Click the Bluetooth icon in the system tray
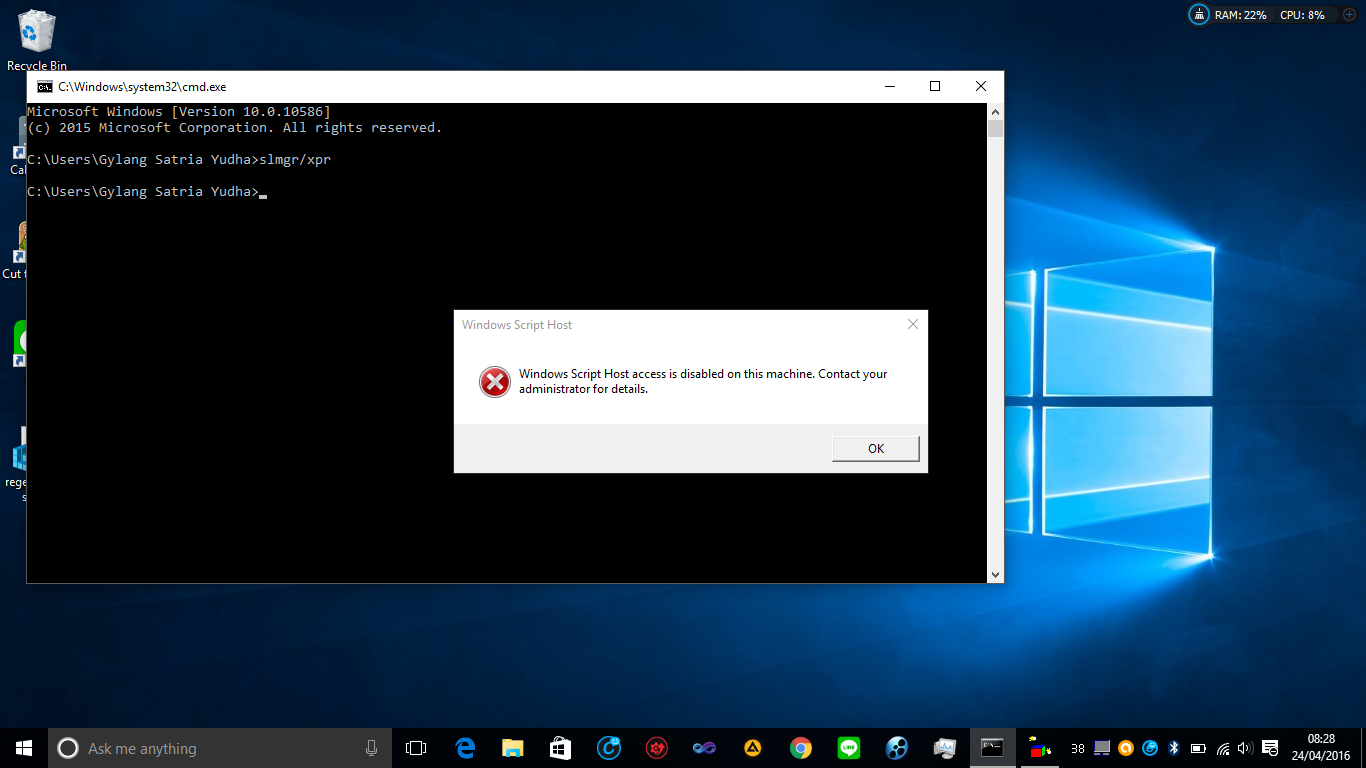This screenshot has height=768, width=1366. 1174,747
